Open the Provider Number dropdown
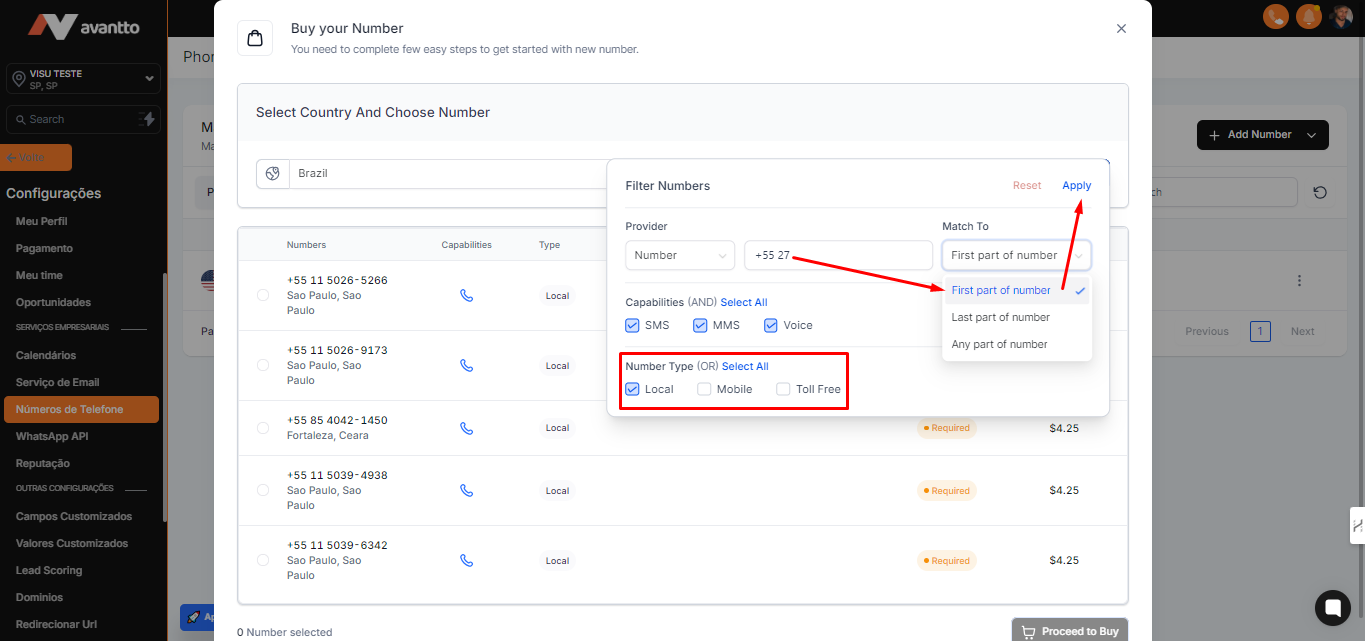Viewport: 1365px width, 641px height. pos(680,255)
